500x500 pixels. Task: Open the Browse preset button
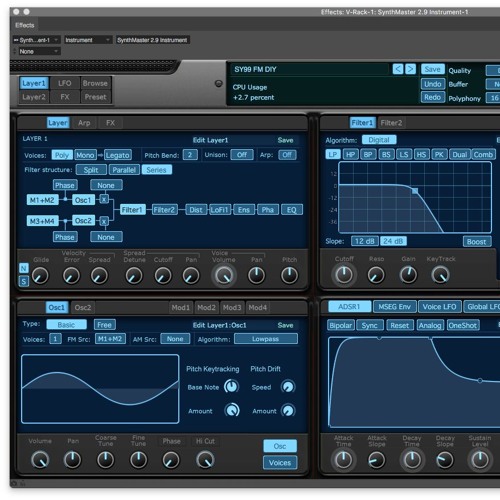point(95,83)
